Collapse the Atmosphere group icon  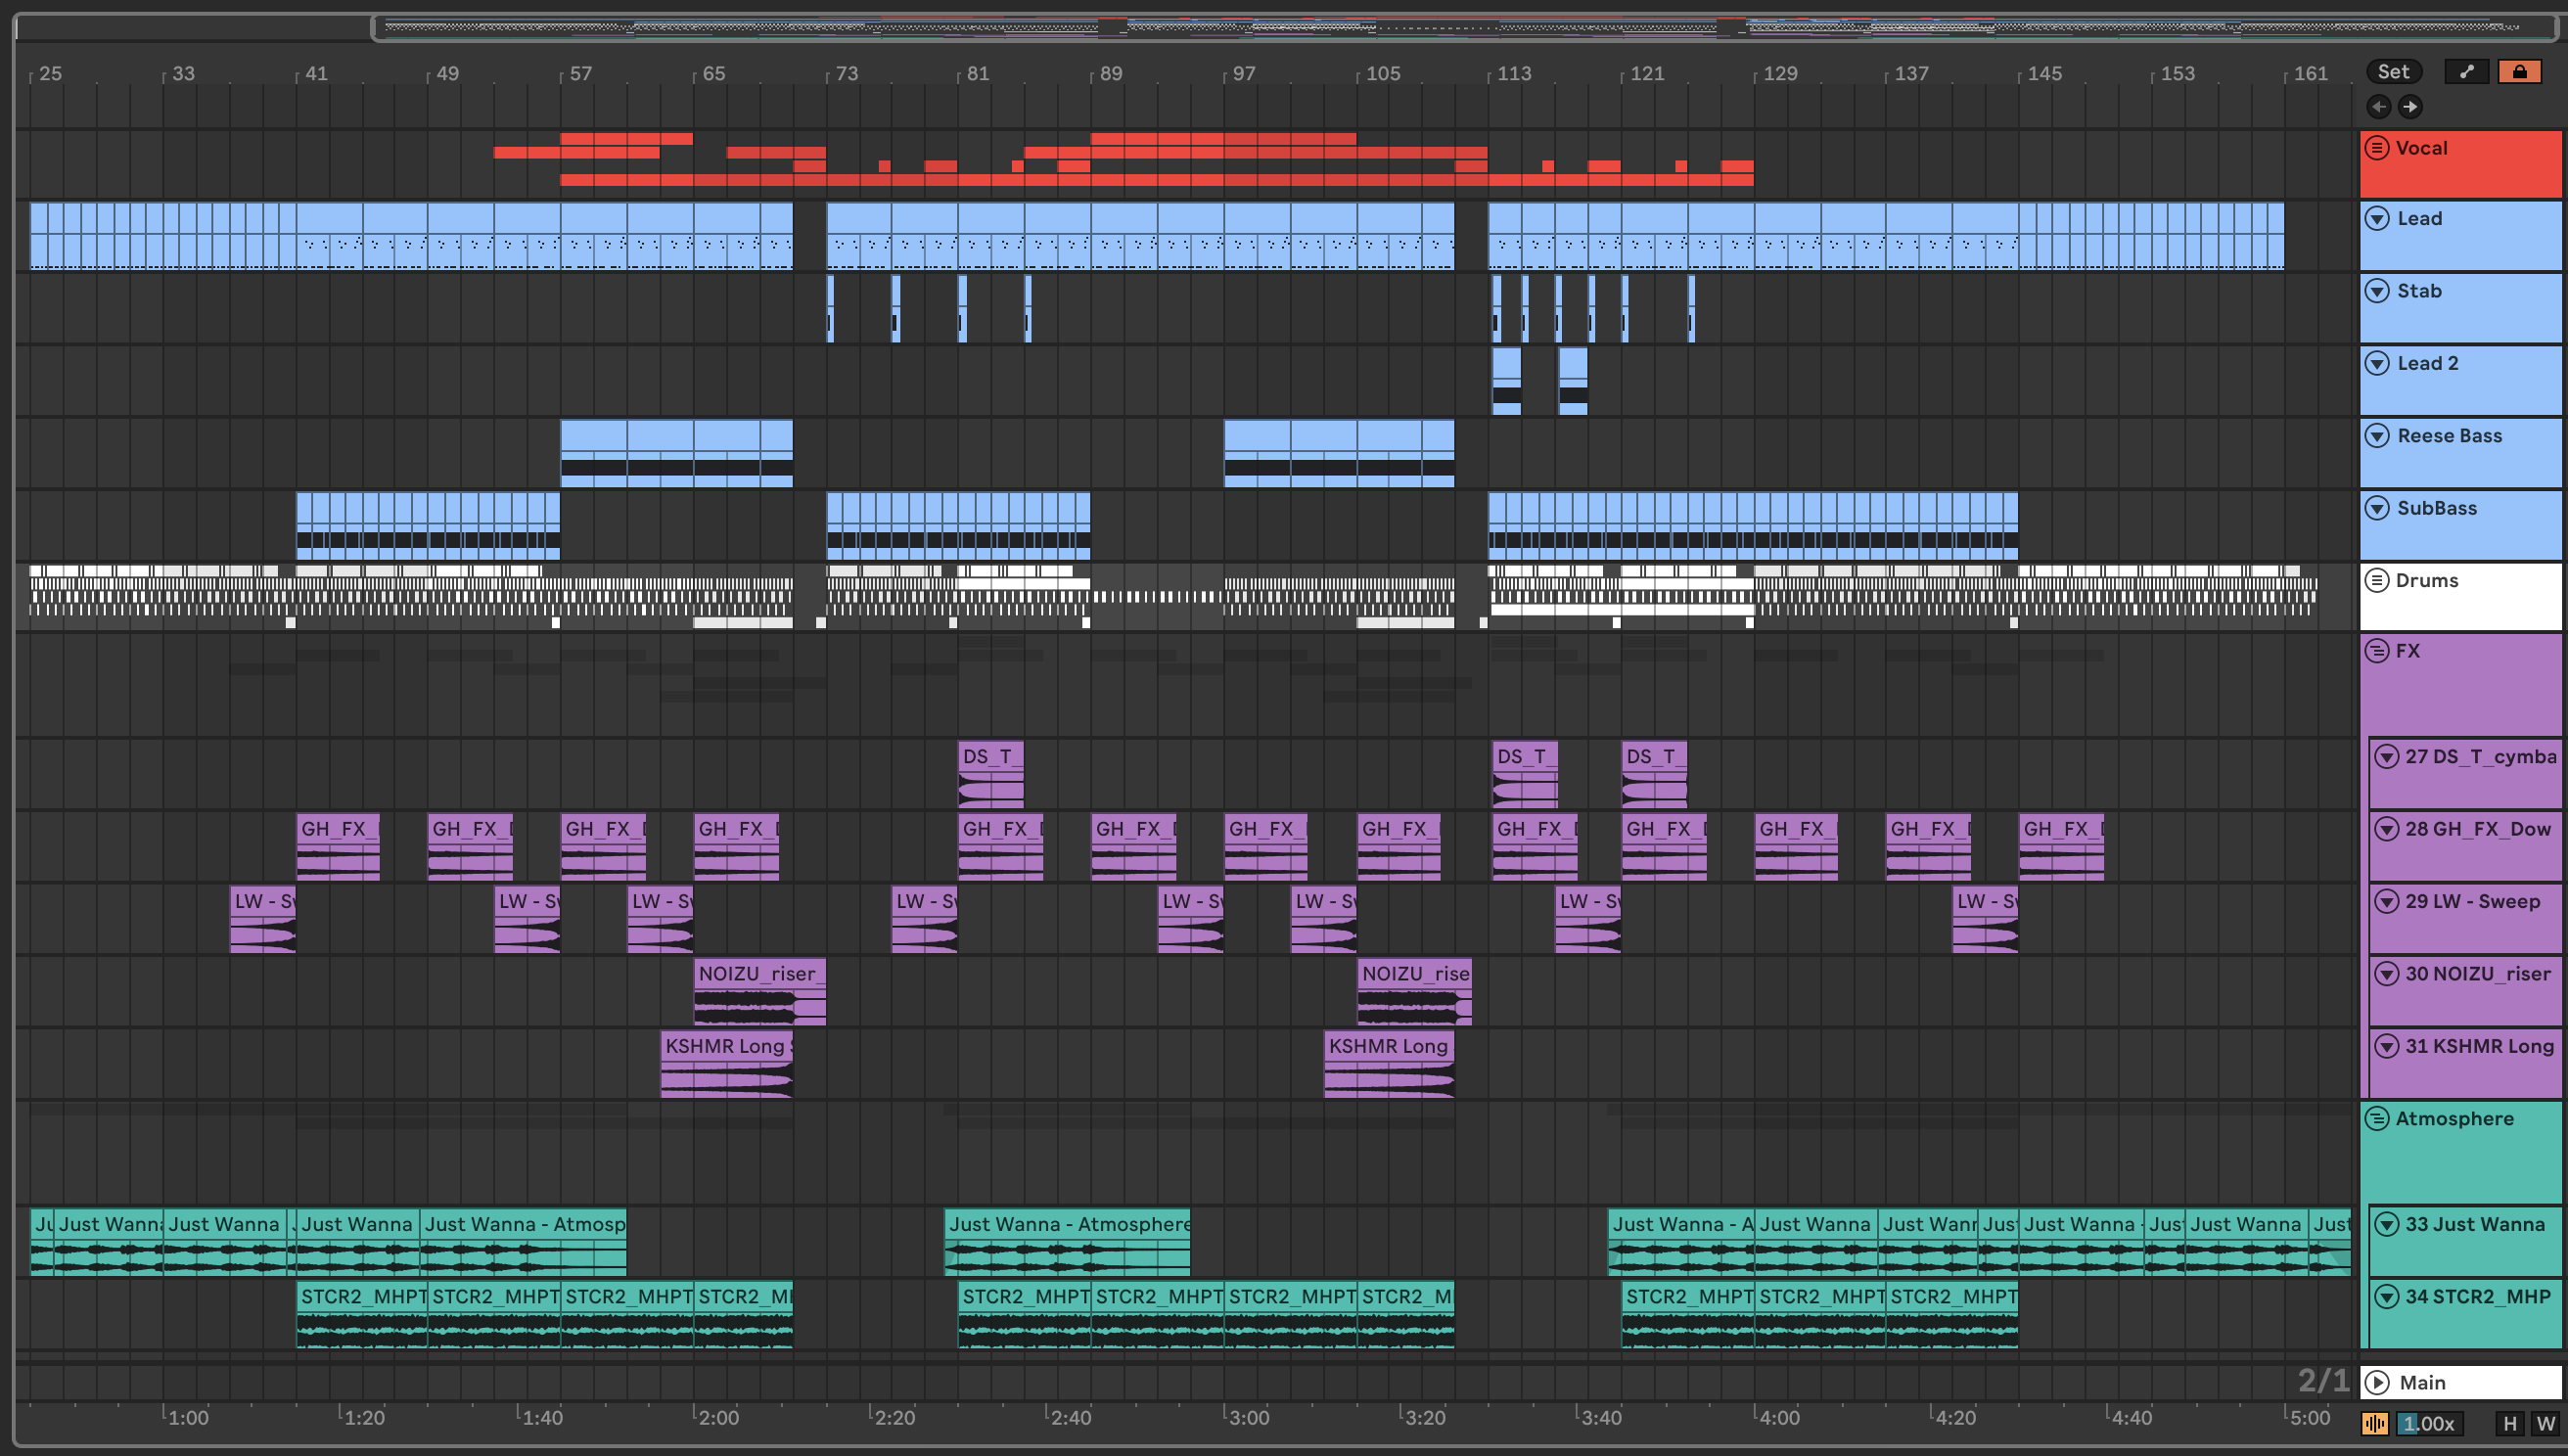coord(2377,1118)
